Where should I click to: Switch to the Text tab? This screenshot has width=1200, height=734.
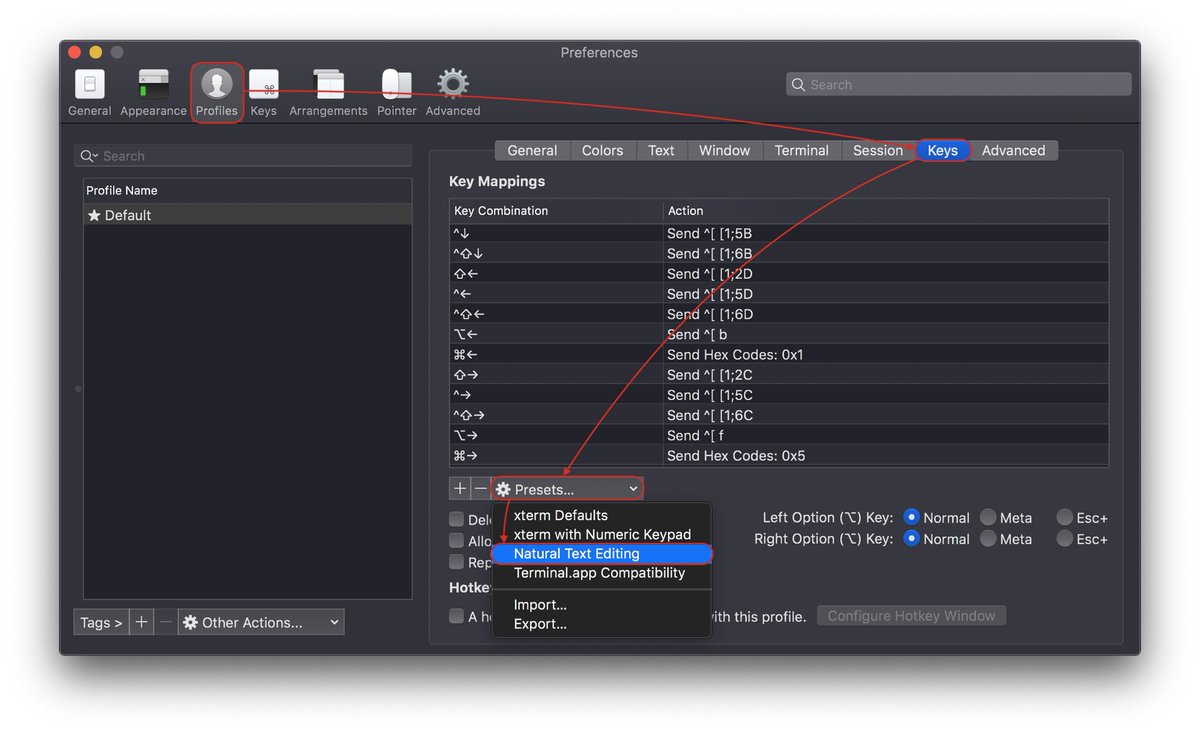(x=661, y=150)
